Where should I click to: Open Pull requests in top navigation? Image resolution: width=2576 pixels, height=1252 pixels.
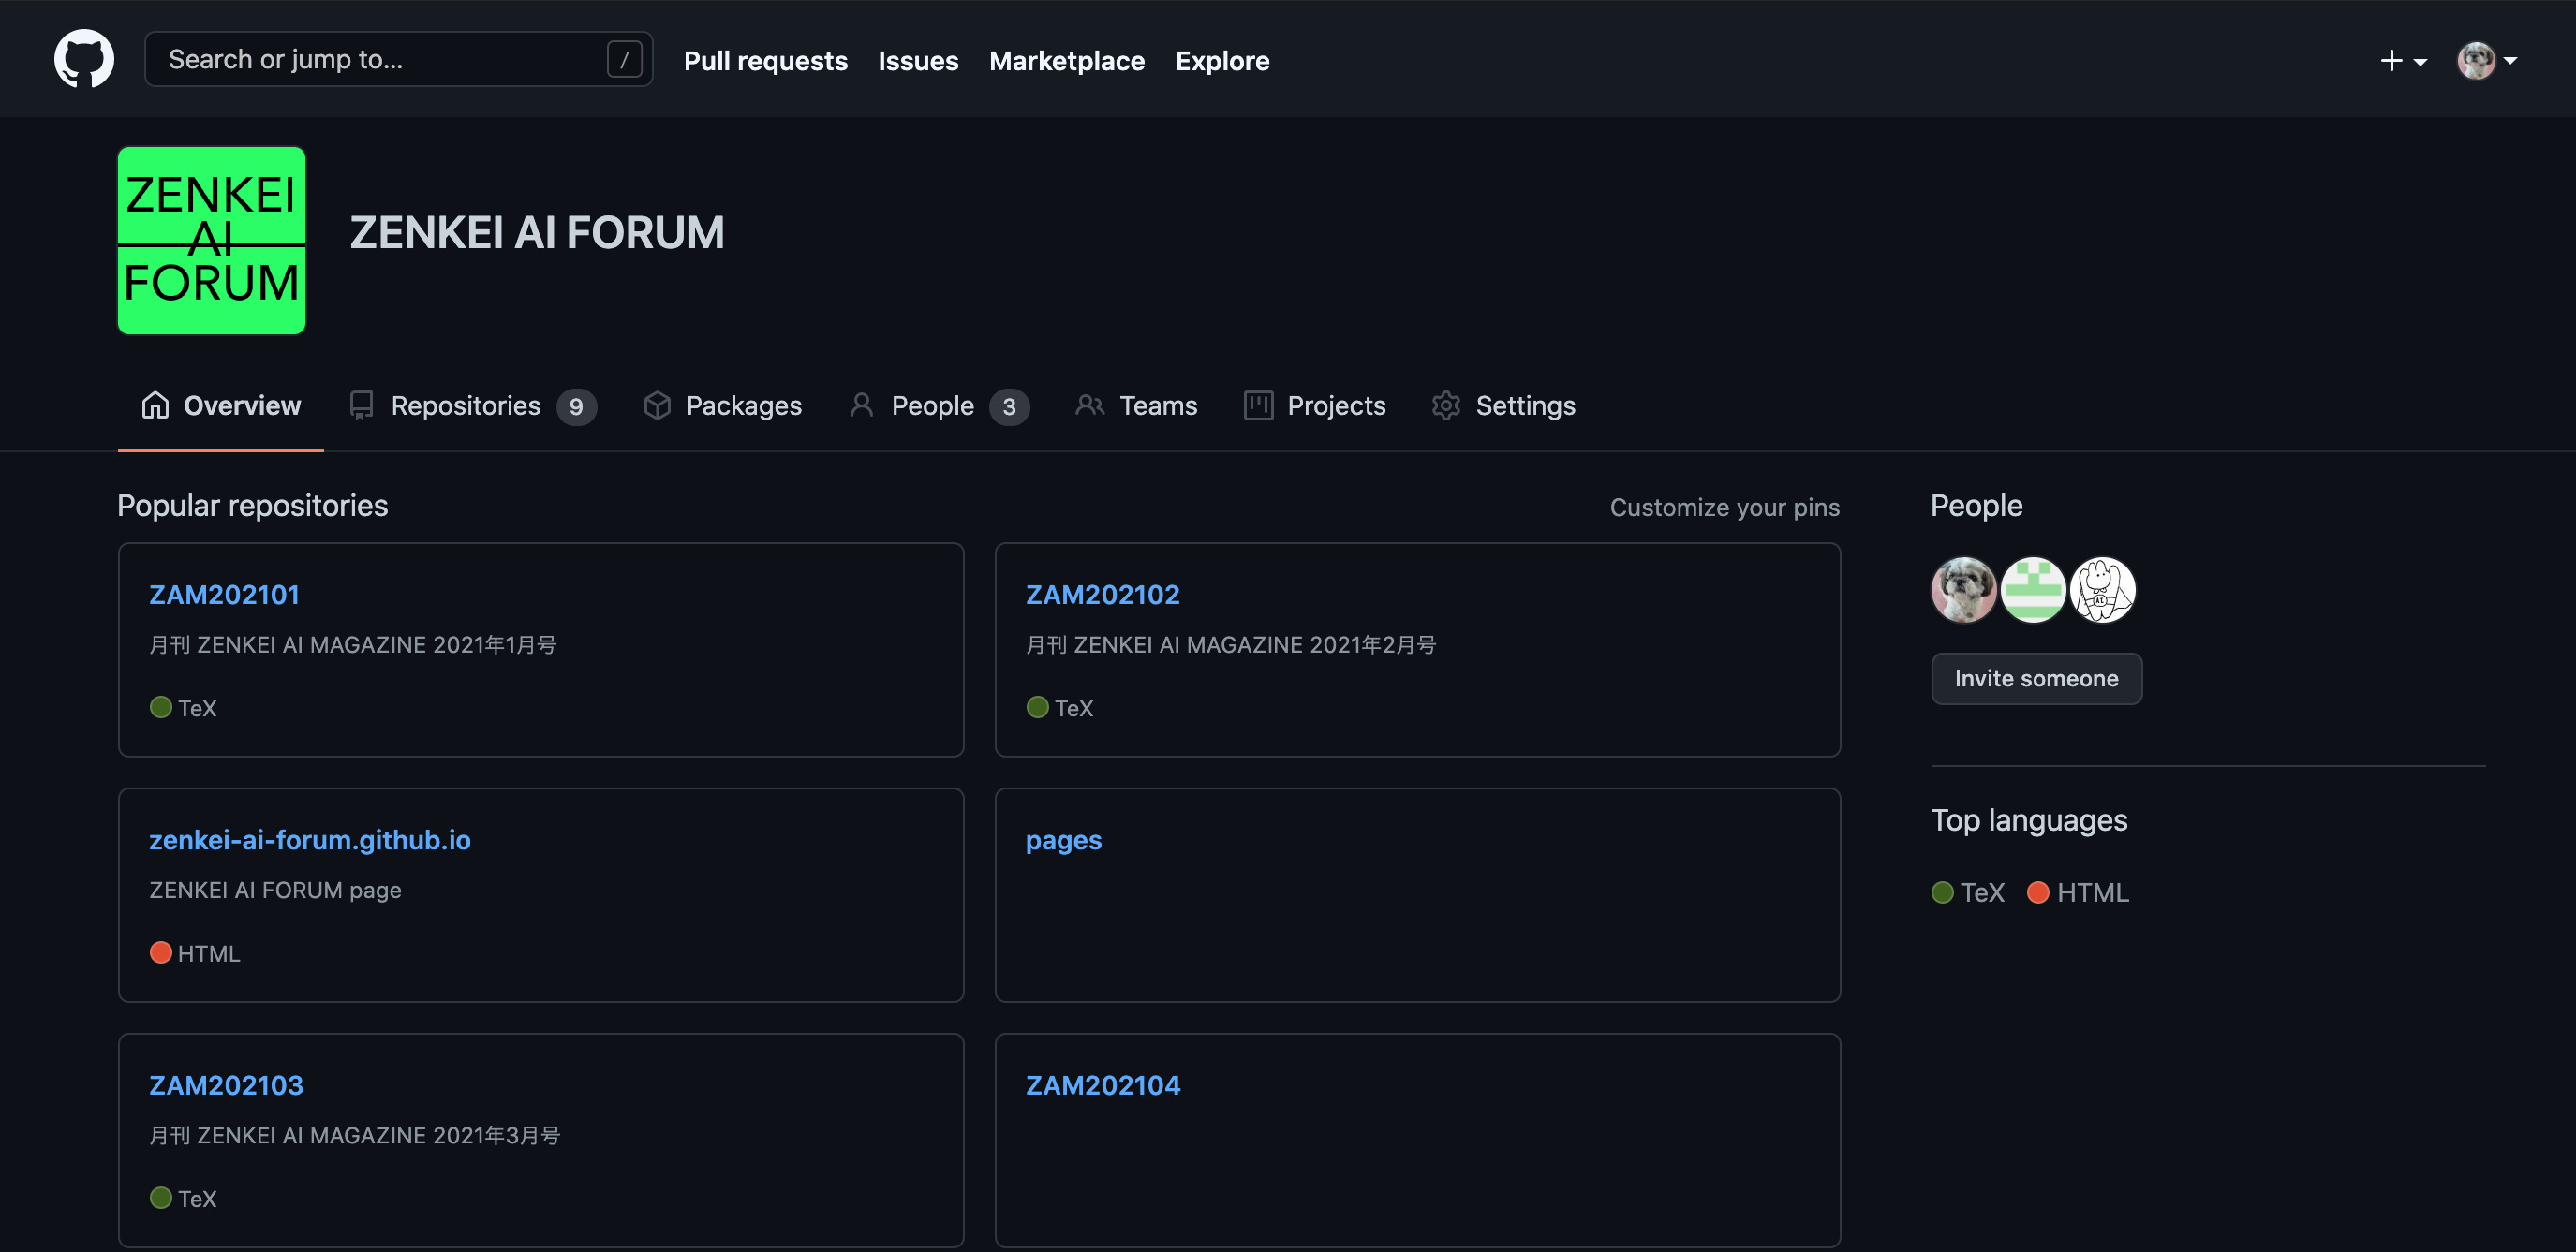pyautogui.click(x=765, y=61)
